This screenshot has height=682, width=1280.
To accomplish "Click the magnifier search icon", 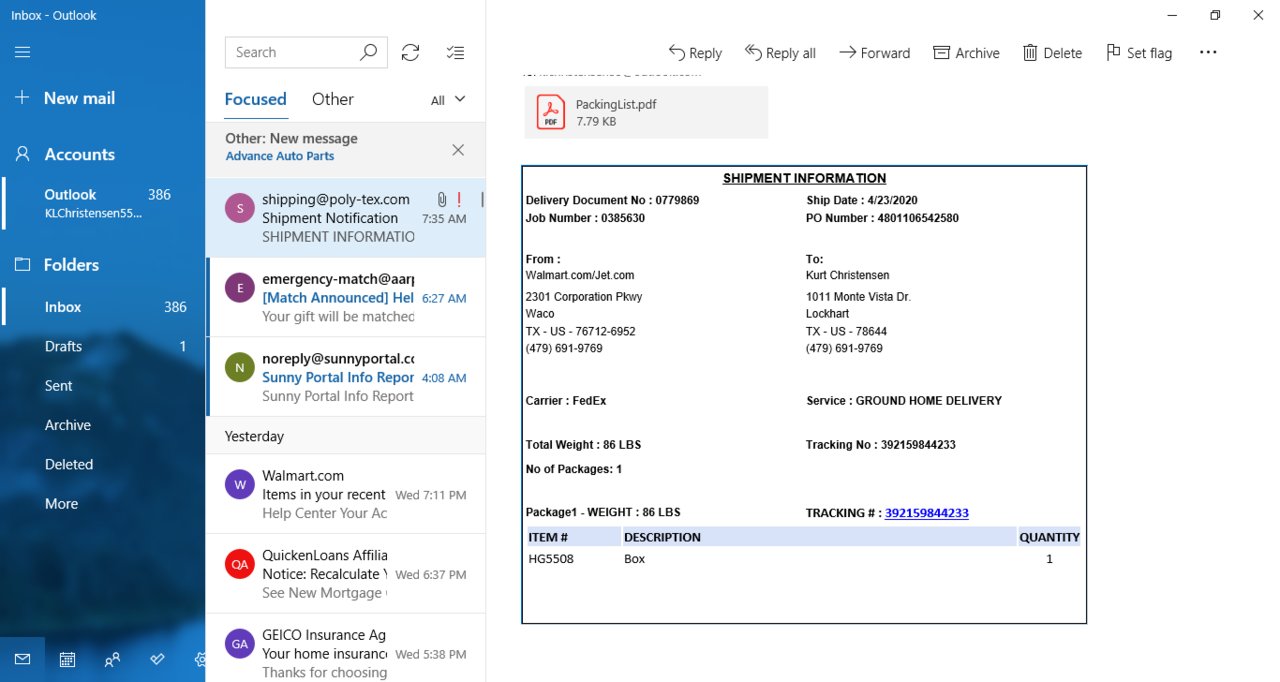I will tap(368, 52).
